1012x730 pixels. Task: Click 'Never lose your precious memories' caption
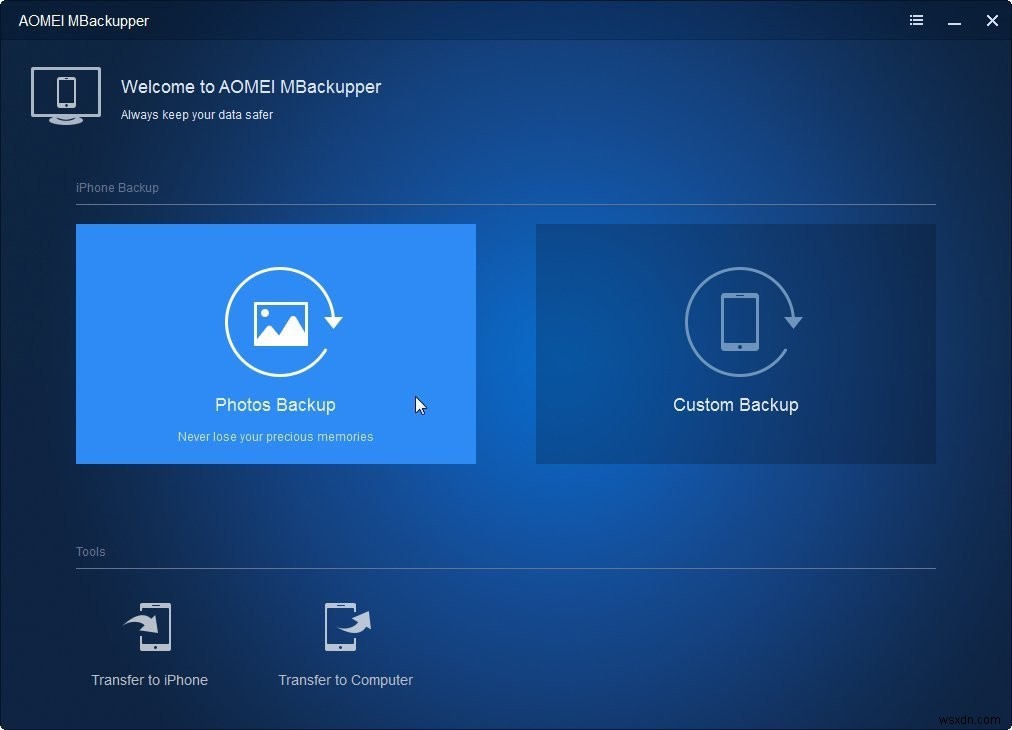(x=275, y=437)
